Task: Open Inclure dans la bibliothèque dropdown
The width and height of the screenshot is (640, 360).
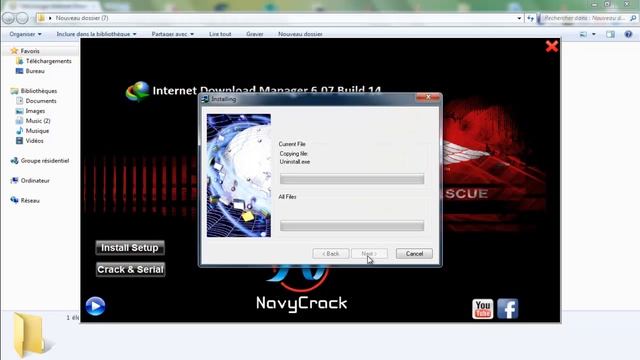Action: pyautogui.click(x=96, y=34)
